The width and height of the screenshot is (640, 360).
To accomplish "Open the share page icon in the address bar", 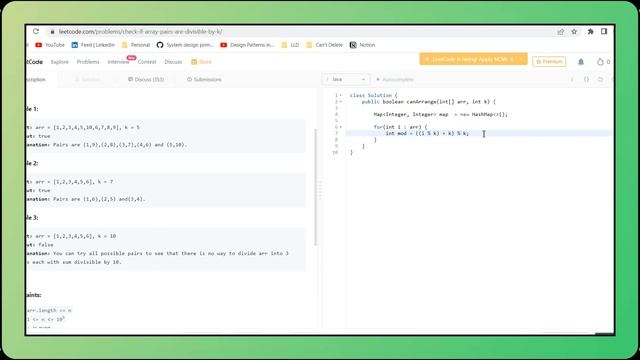I will pyautogui.click(x=560, y=32).
